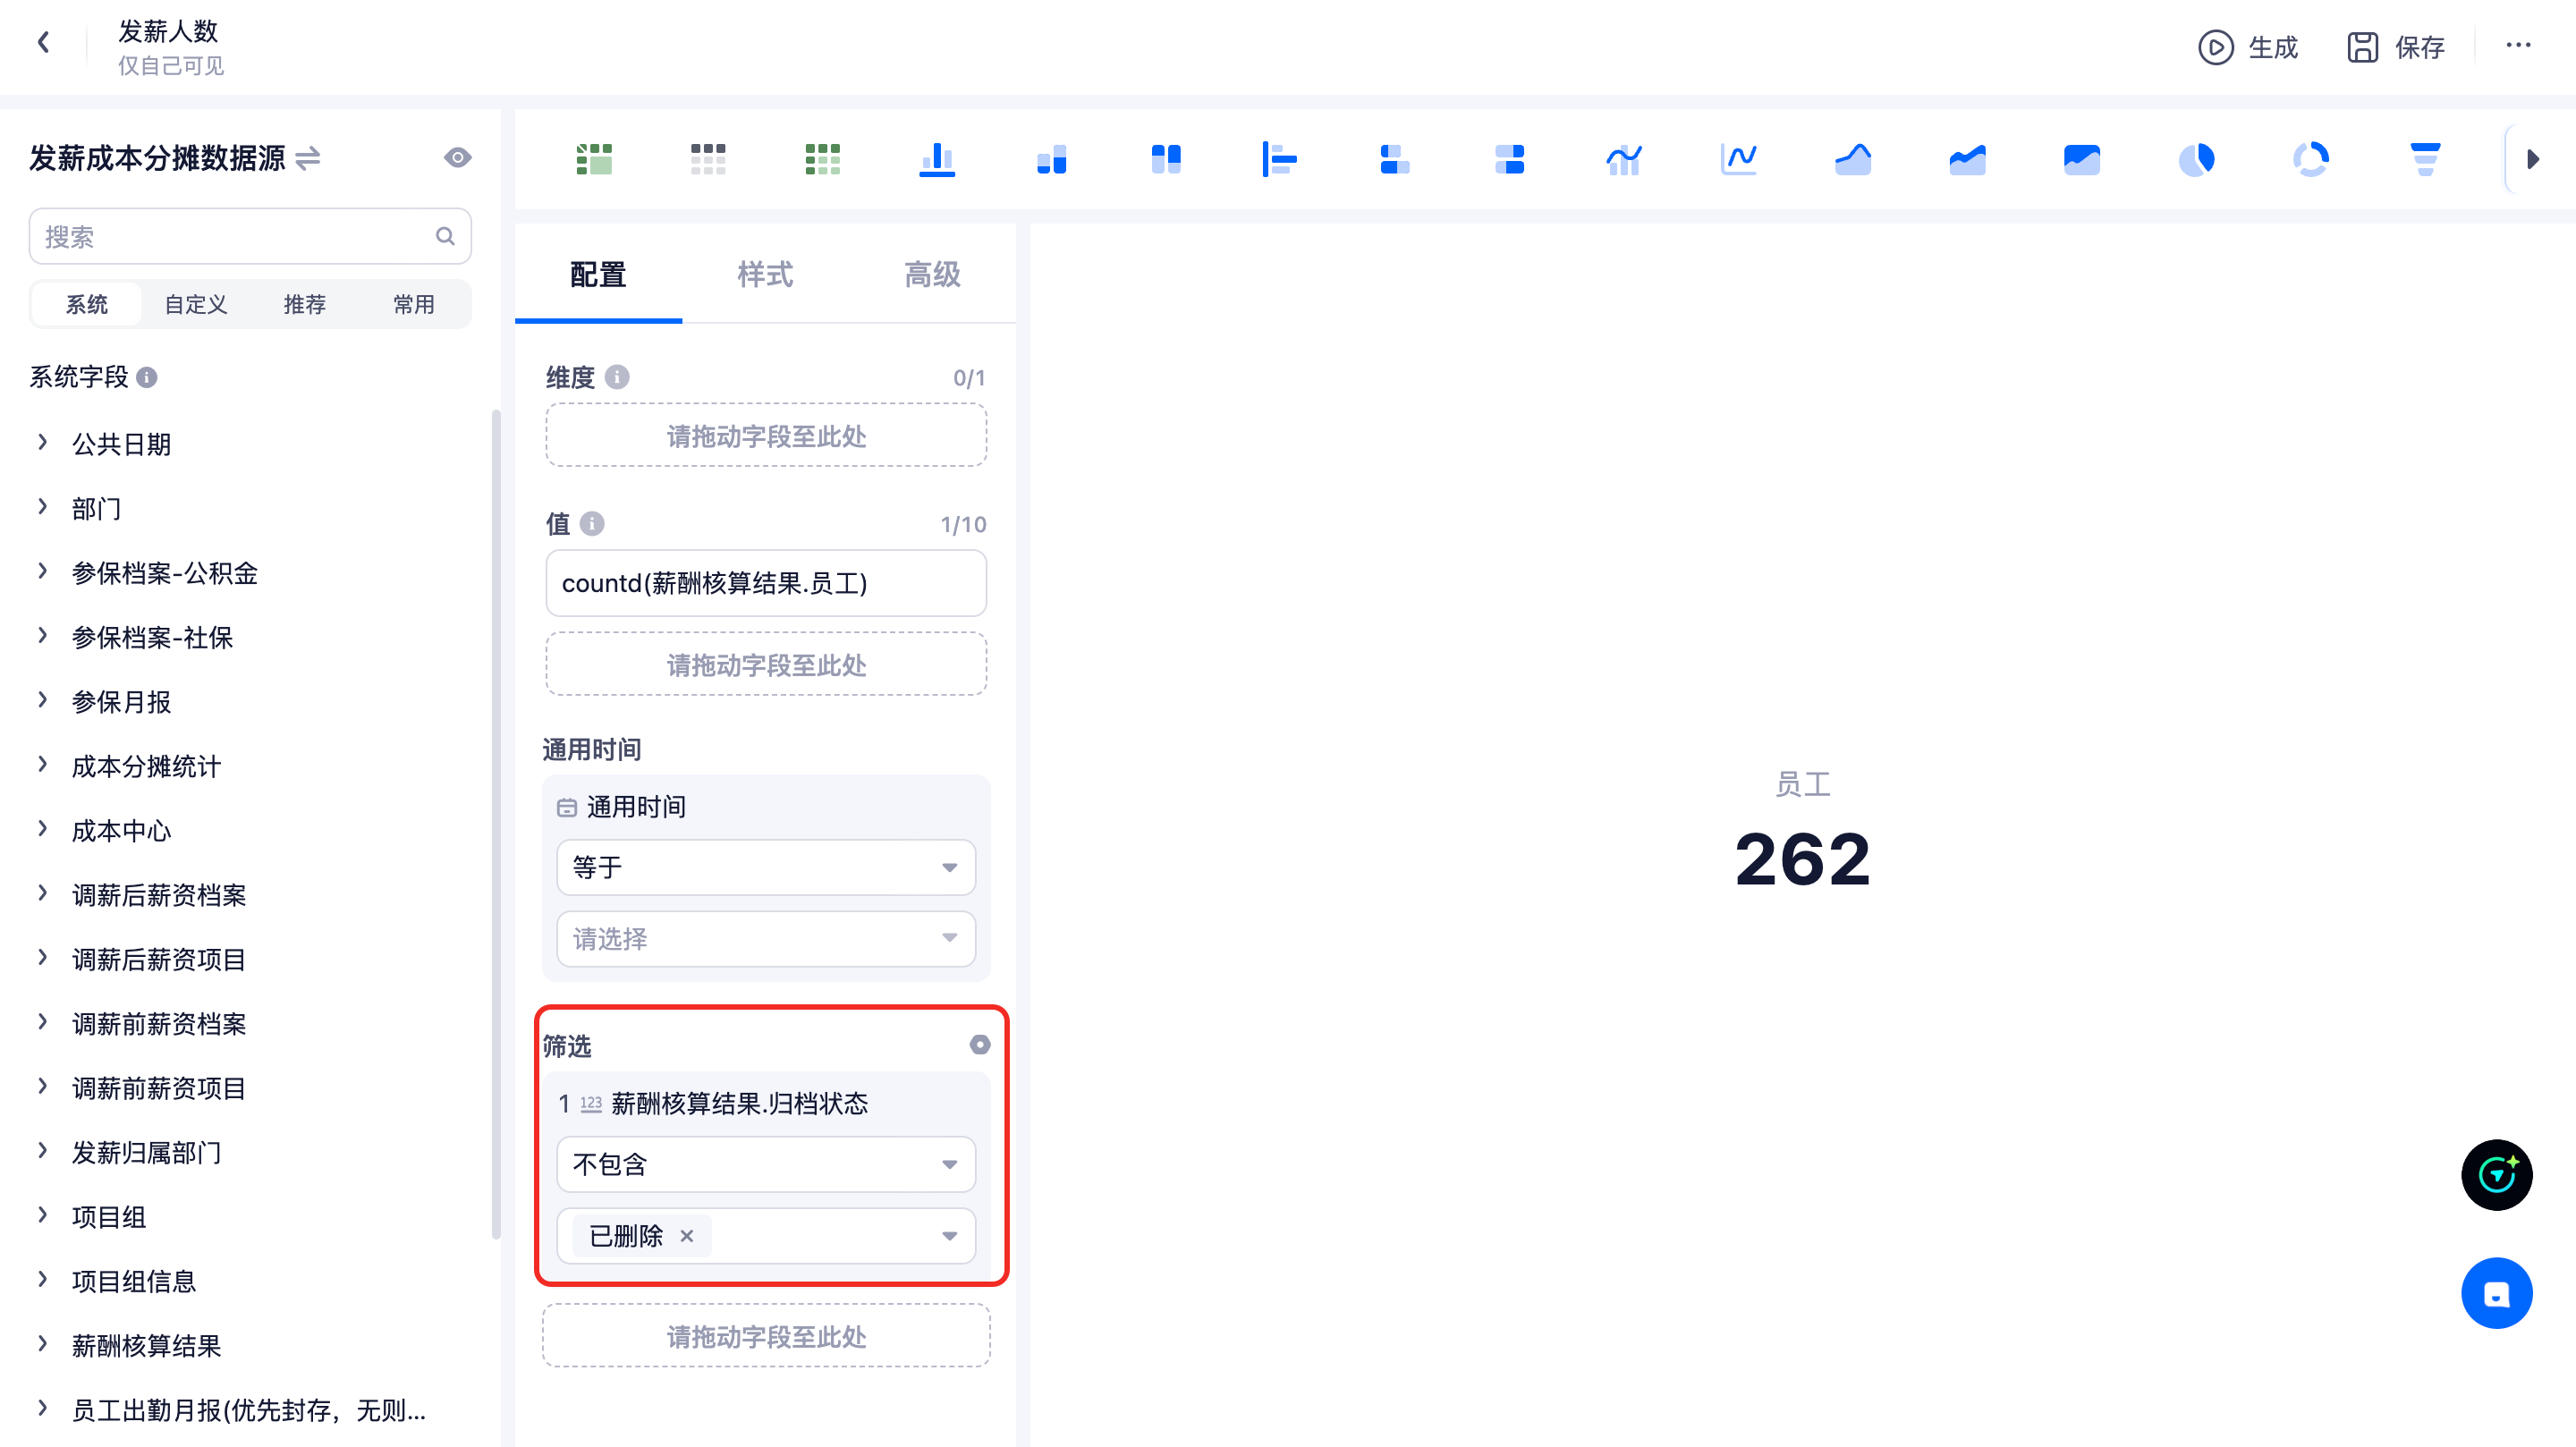The height and width of the screenshot is (1447, 2576).
Task: Select the 100% stacked area chart type
Action: [2082, 159]
